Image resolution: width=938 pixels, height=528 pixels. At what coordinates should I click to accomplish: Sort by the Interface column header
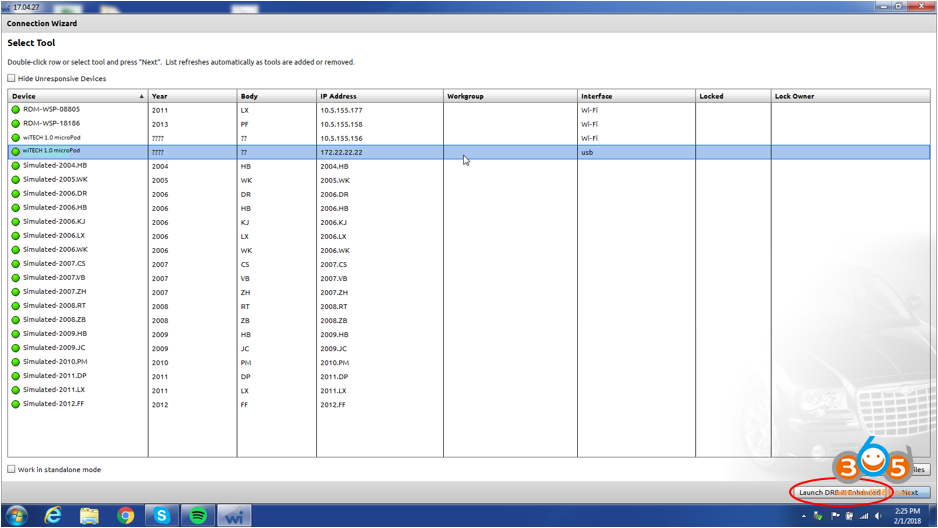(636, 96)
